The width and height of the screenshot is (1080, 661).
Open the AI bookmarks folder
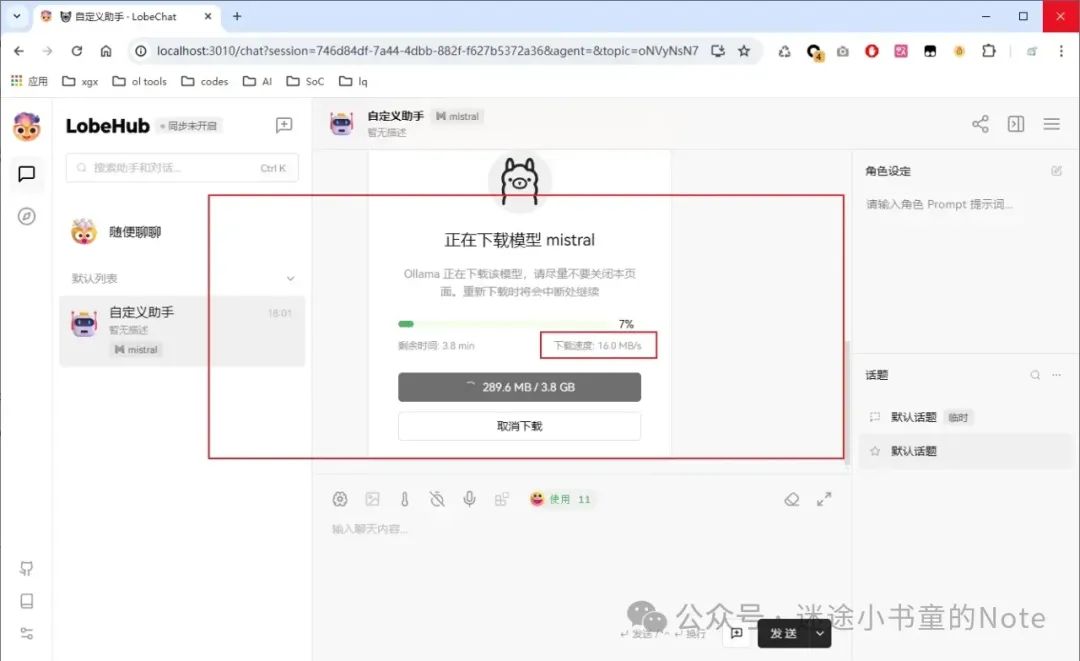[x=258, y=81]
